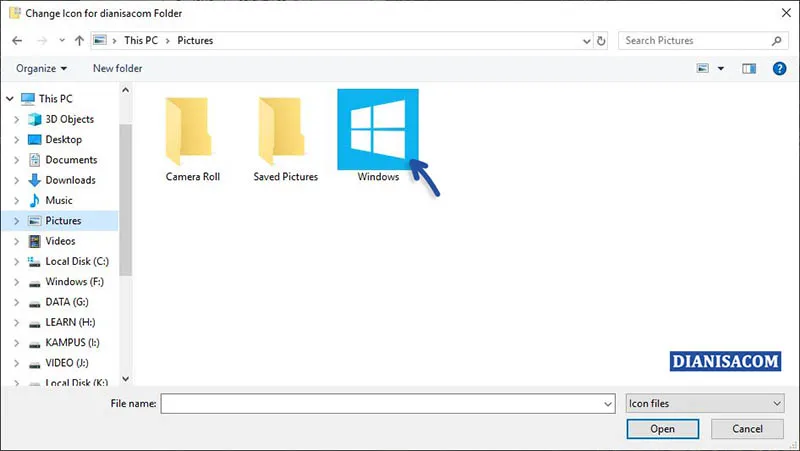Collapse the This PC tree node
Screen dimensions: 800x451
(x=10, y=98)
